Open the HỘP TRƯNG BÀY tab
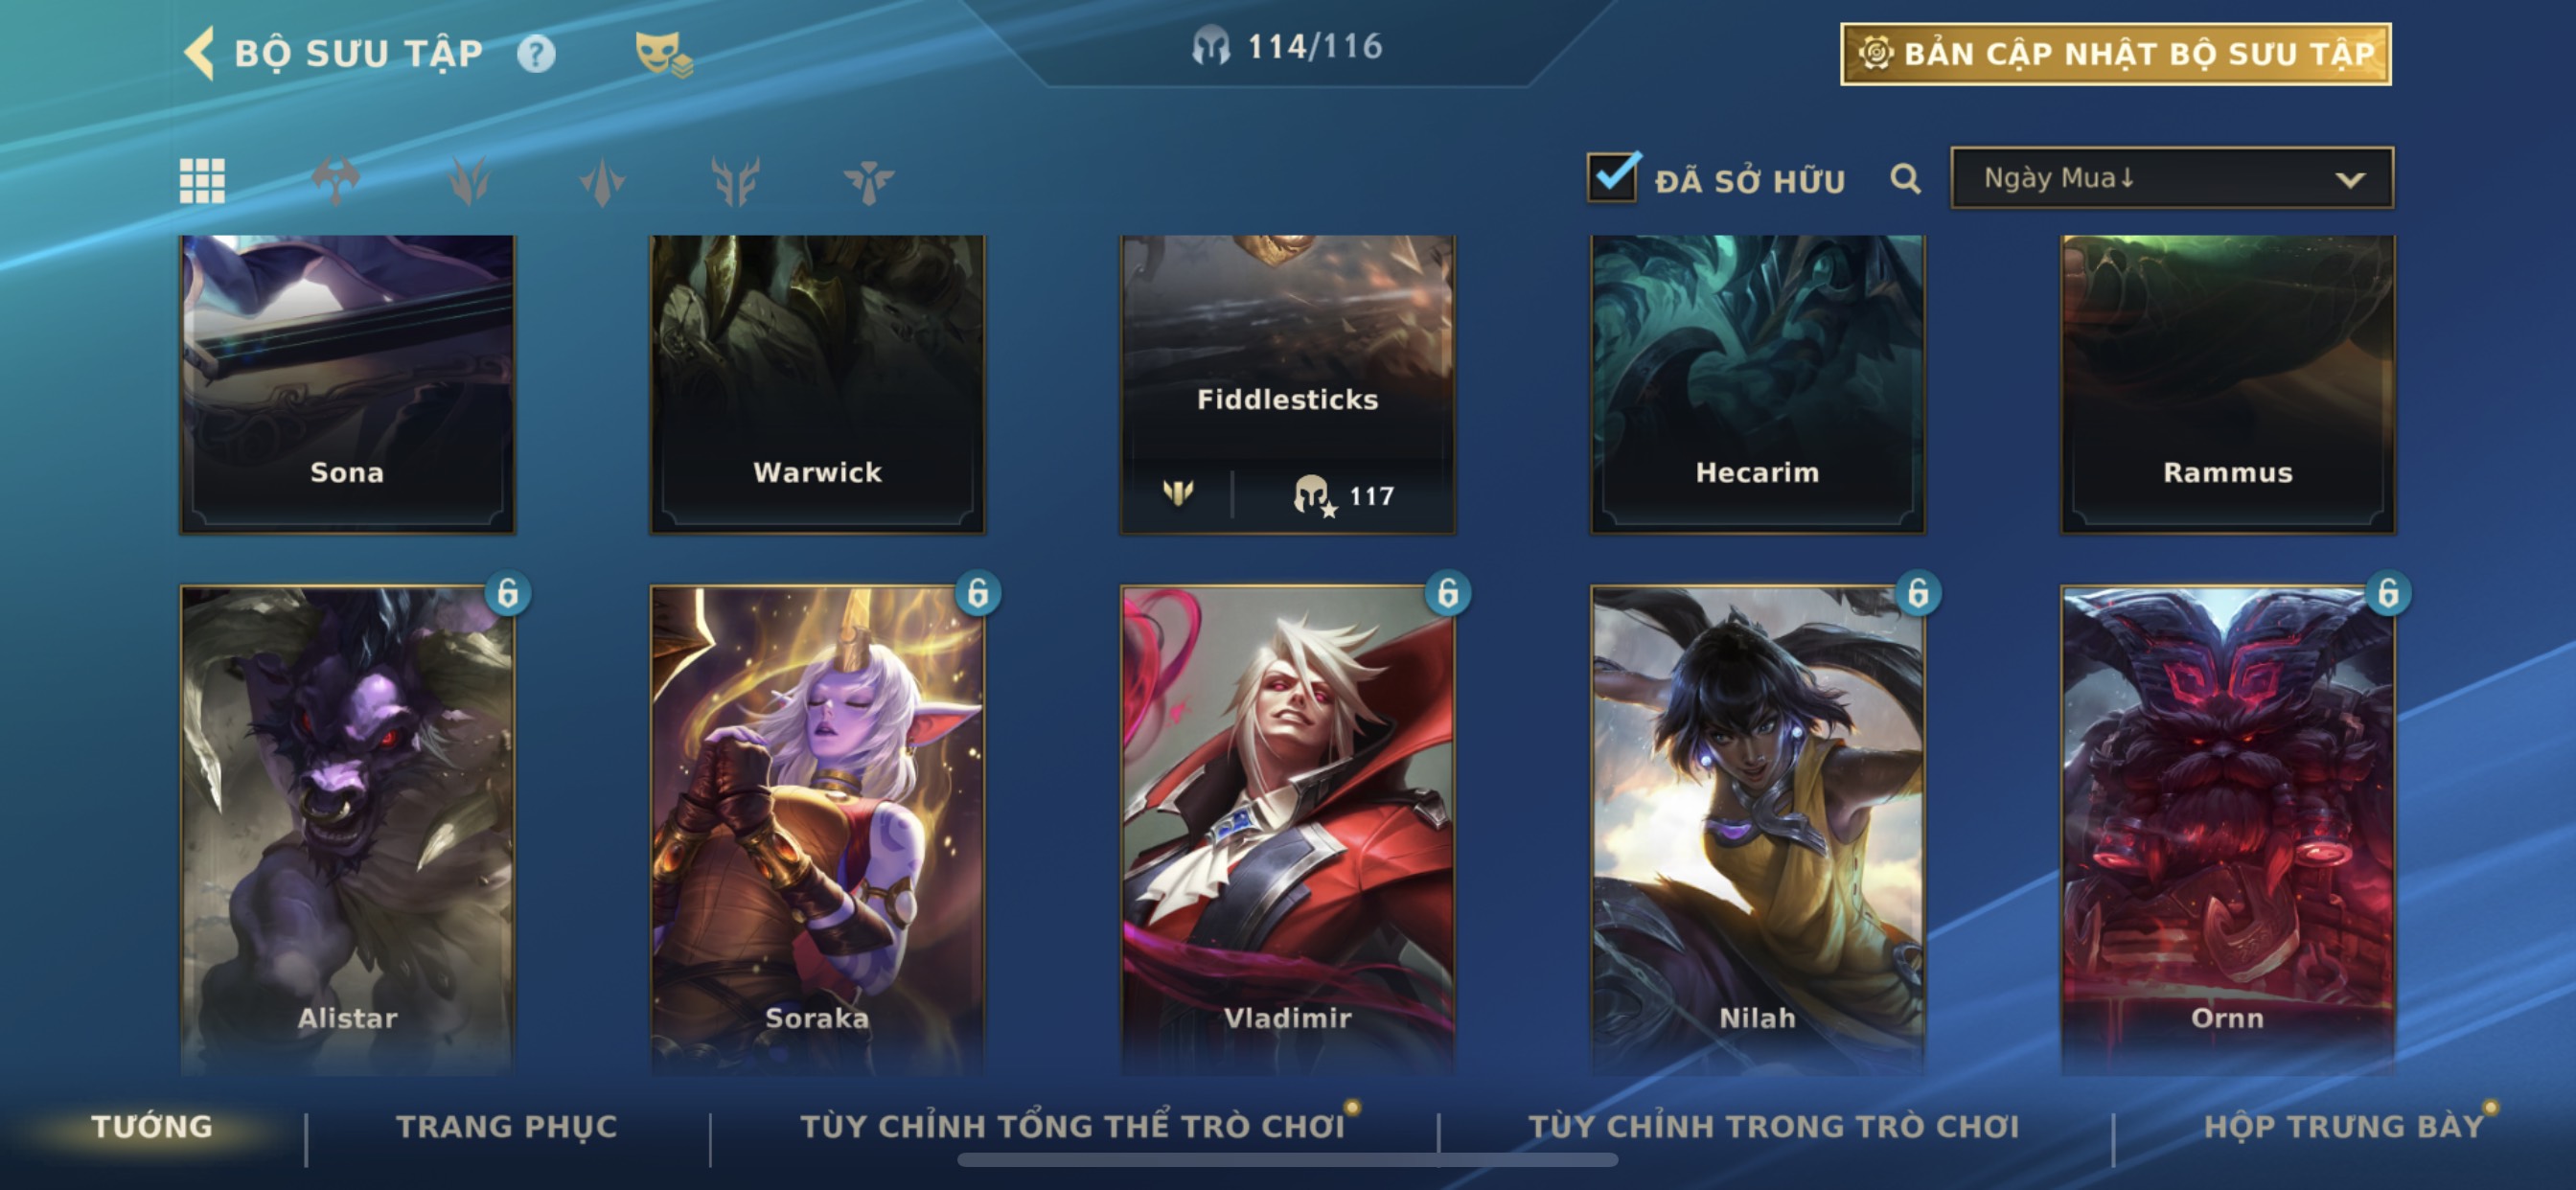Screen dimensions: 2576x1190 pyautogui.click(x=2343, y=1126)
